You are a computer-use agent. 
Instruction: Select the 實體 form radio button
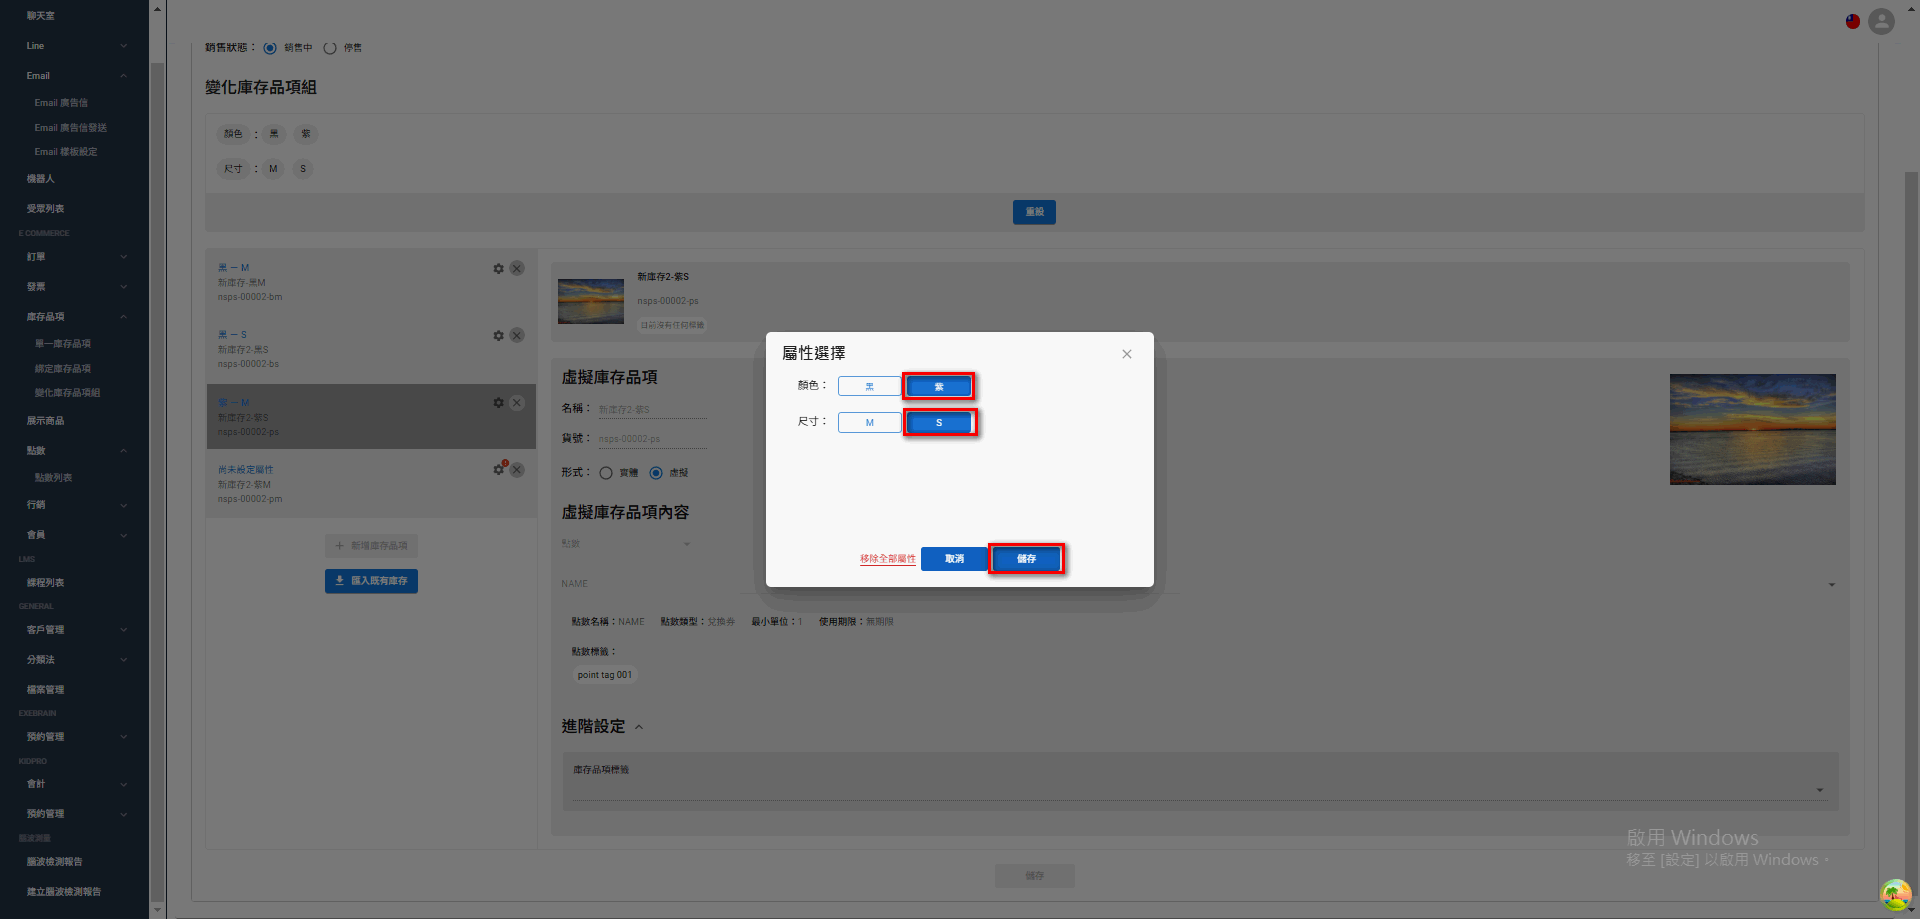(606, 473)
